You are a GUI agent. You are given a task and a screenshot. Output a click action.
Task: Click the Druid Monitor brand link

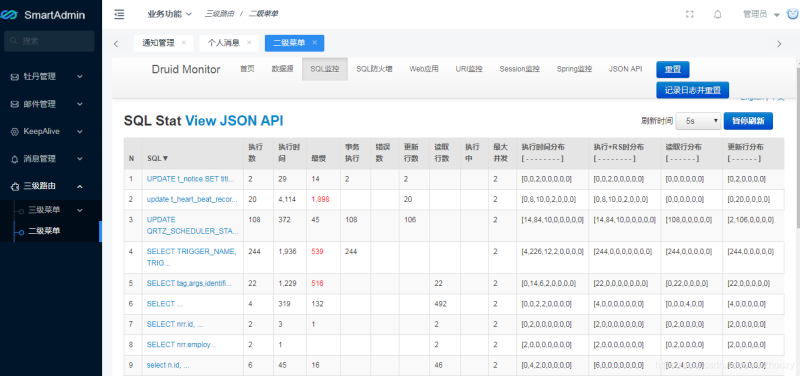(x=186, y=69)
